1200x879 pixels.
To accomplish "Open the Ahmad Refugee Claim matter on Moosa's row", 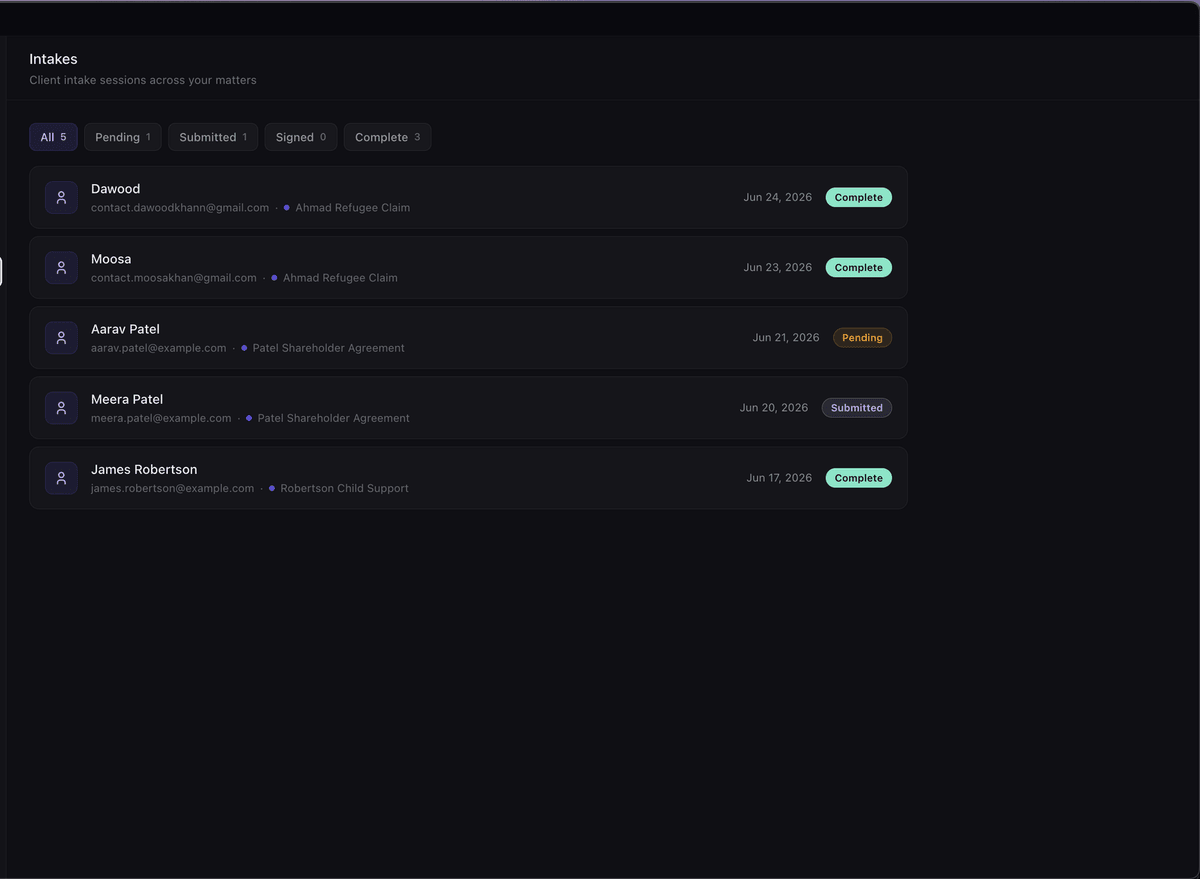I will pos(340,278).
